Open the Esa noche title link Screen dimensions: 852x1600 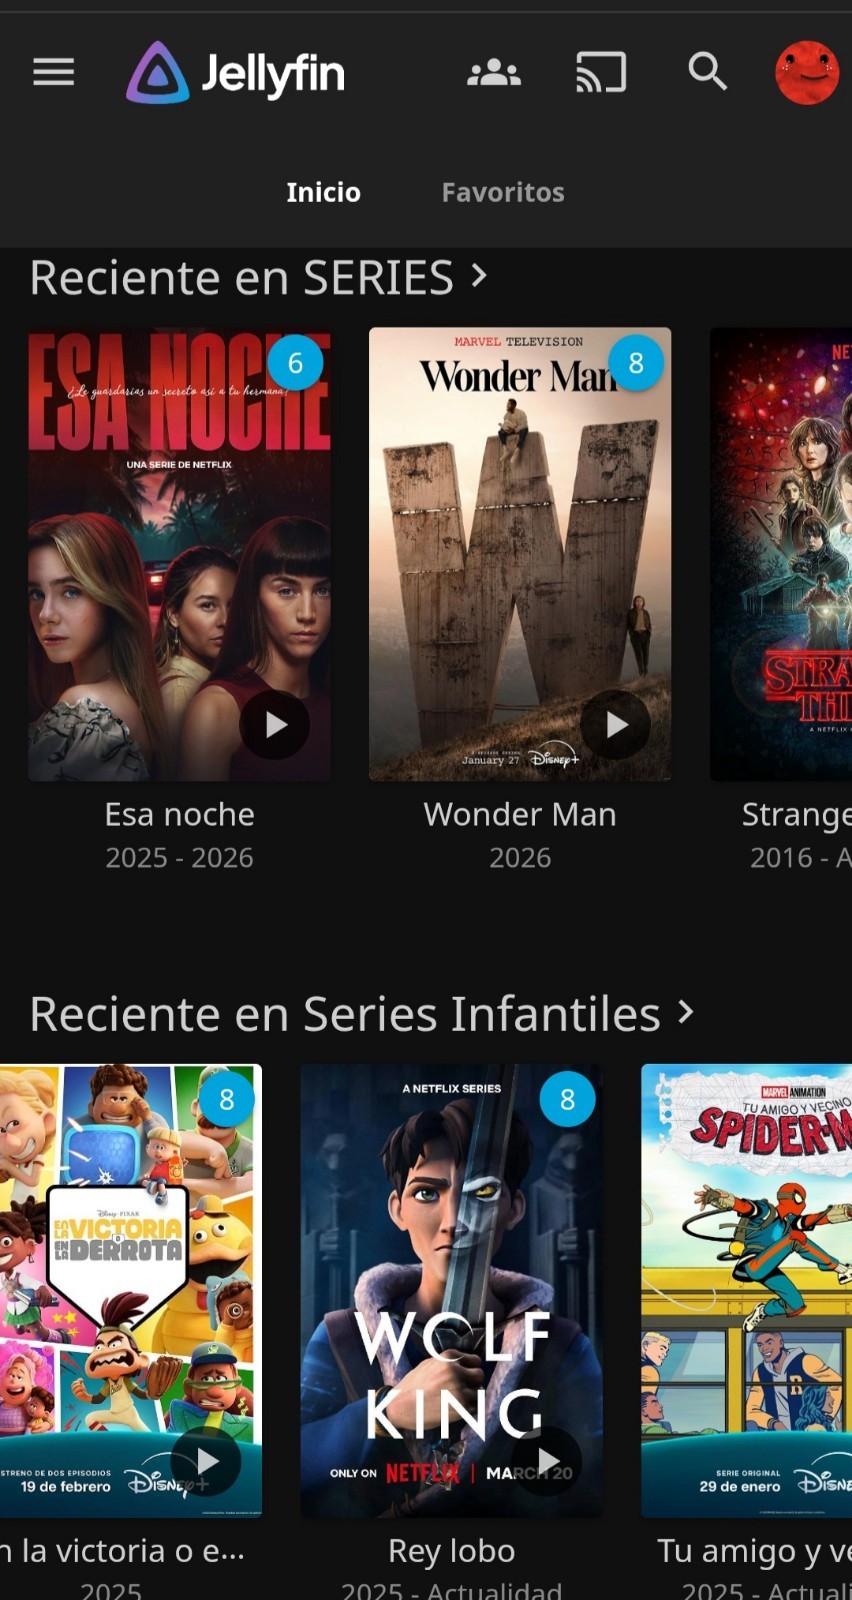coord(180,814)
